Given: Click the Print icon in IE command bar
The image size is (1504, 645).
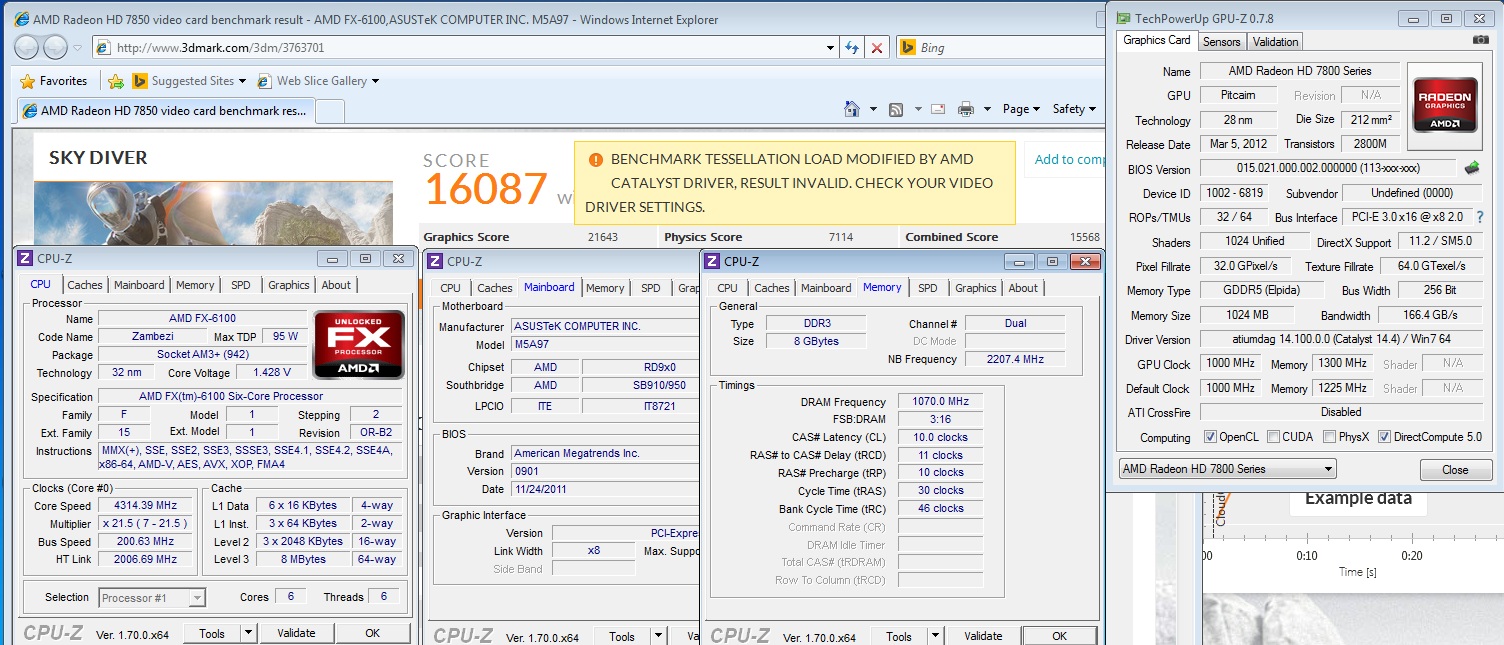Looking at the screenshot, I should pyautogui.click(x=966, y=109).
